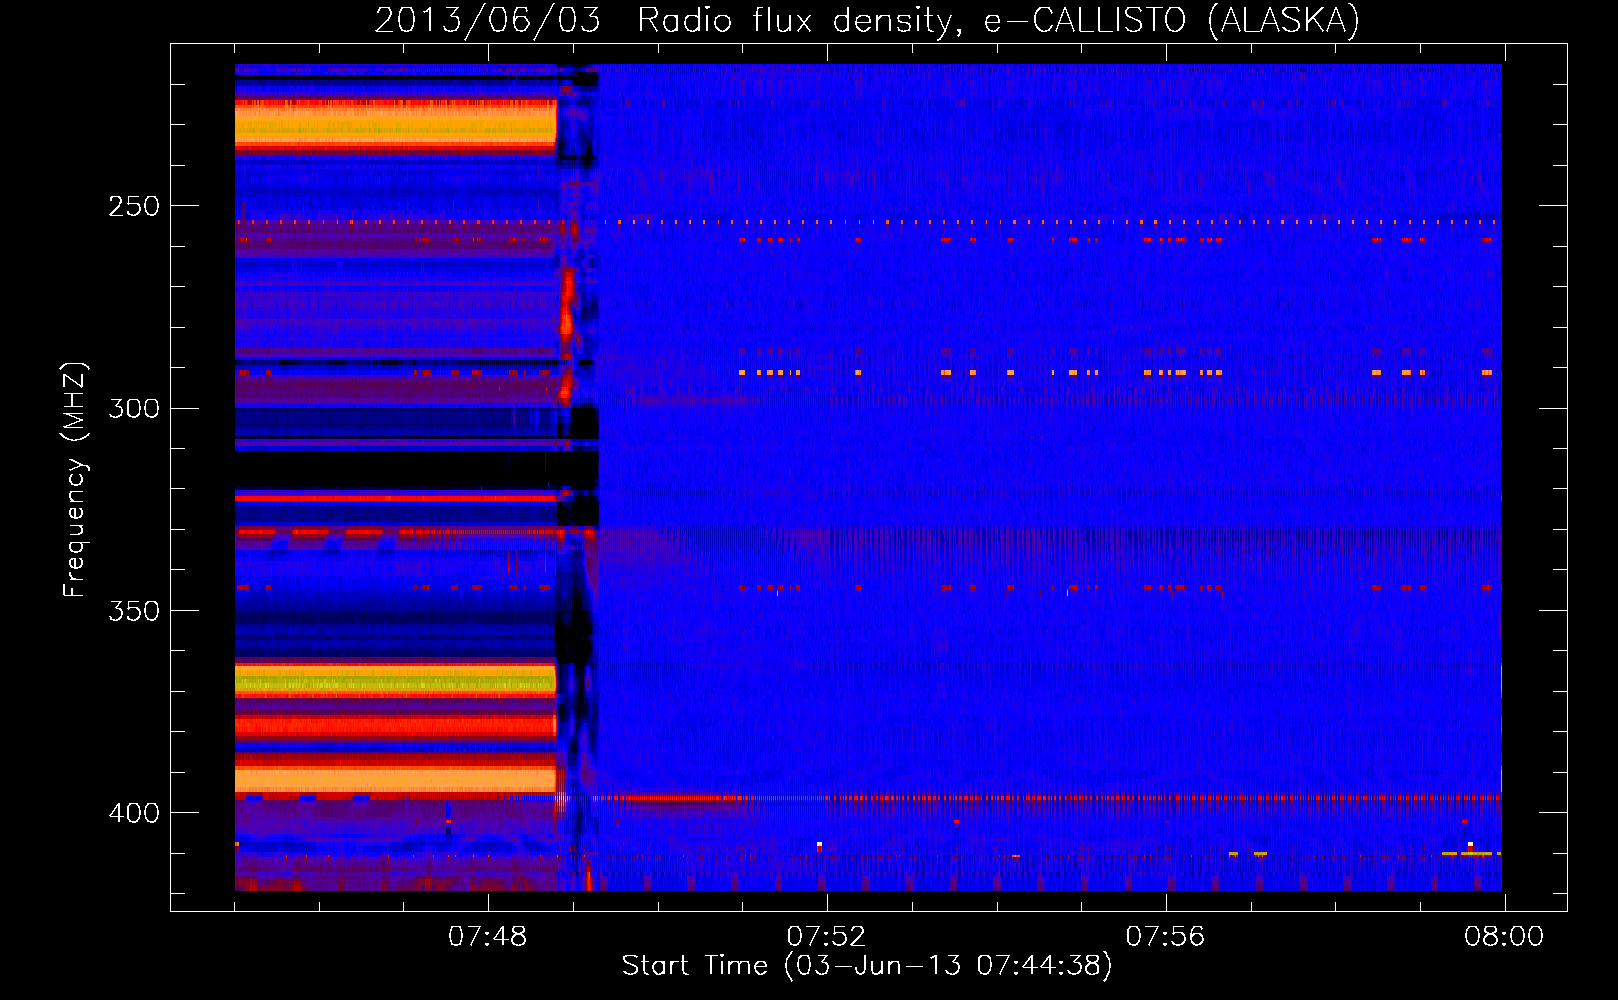Click the 400 frequency tick label
Viewport: 1618px width, 1000px height.
pyautogui.click(x=134, y=813)
